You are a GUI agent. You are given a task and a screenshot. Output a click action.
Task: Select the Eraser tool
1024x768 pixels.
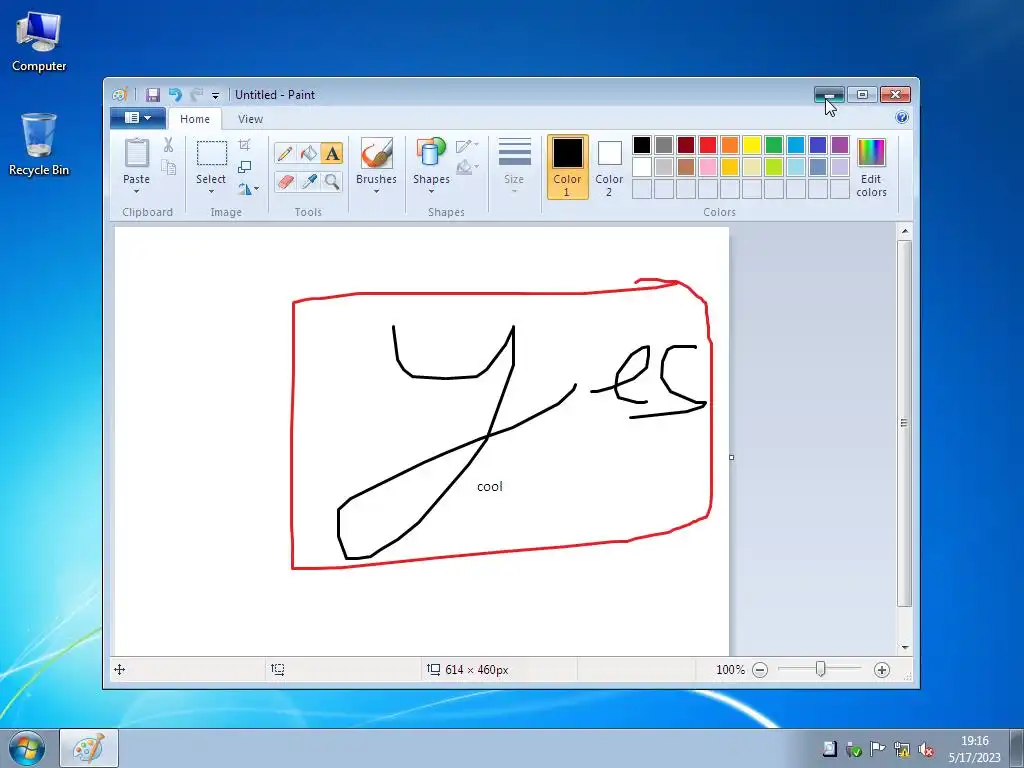pyautogui.click(x=285, y=182)
